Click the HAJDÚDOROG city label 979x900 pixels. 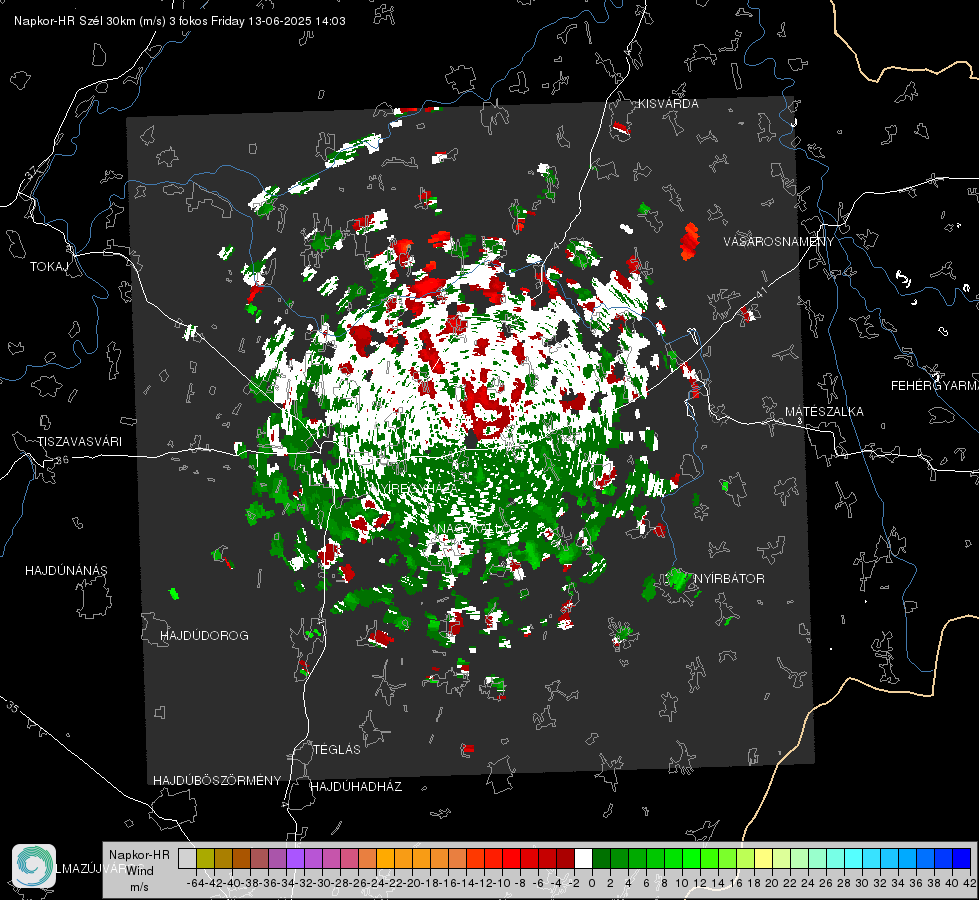pyautogui.click(x=204, y=635)
